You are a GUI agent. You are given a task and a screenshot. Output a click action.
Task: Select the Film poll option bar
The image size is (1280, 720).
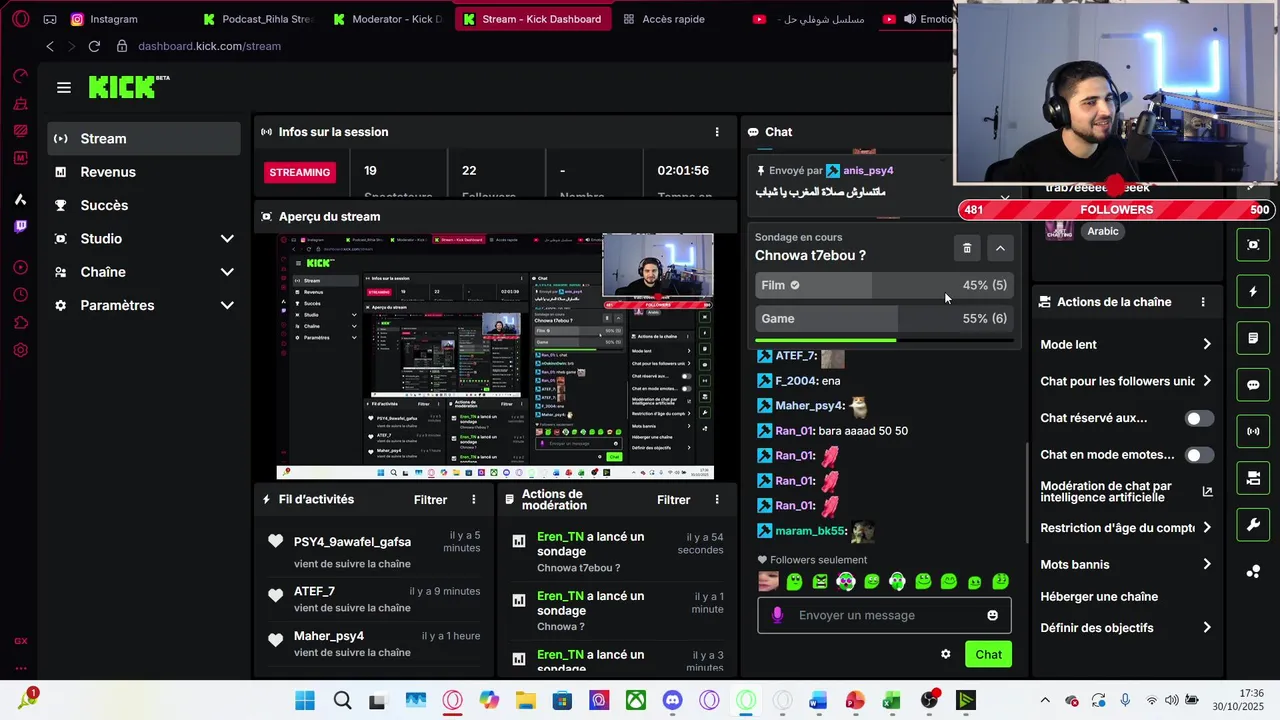(882, 285)
